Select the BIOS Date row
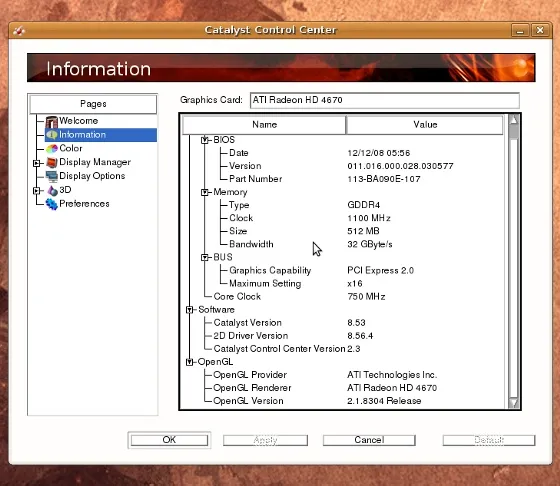Viewport: 560px width, 486px height. (343, 153)
